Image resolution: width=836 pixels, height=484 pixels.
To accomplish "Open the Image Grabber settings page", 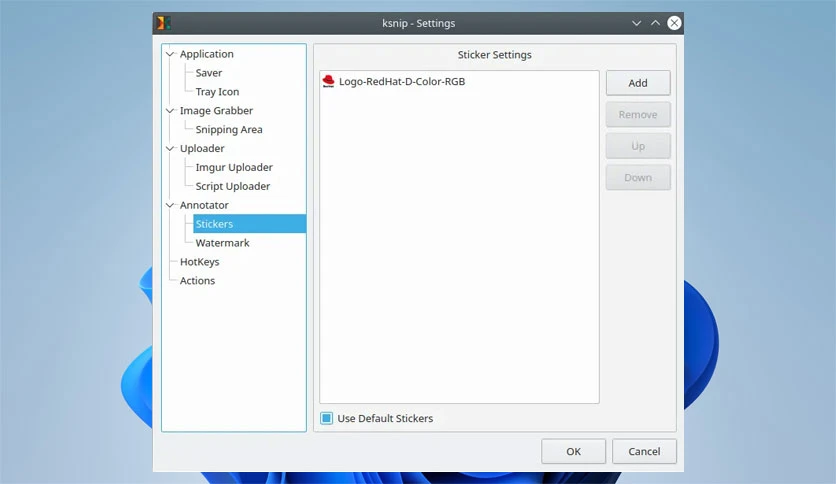I will pyautogui.click(x=216, y=110).
